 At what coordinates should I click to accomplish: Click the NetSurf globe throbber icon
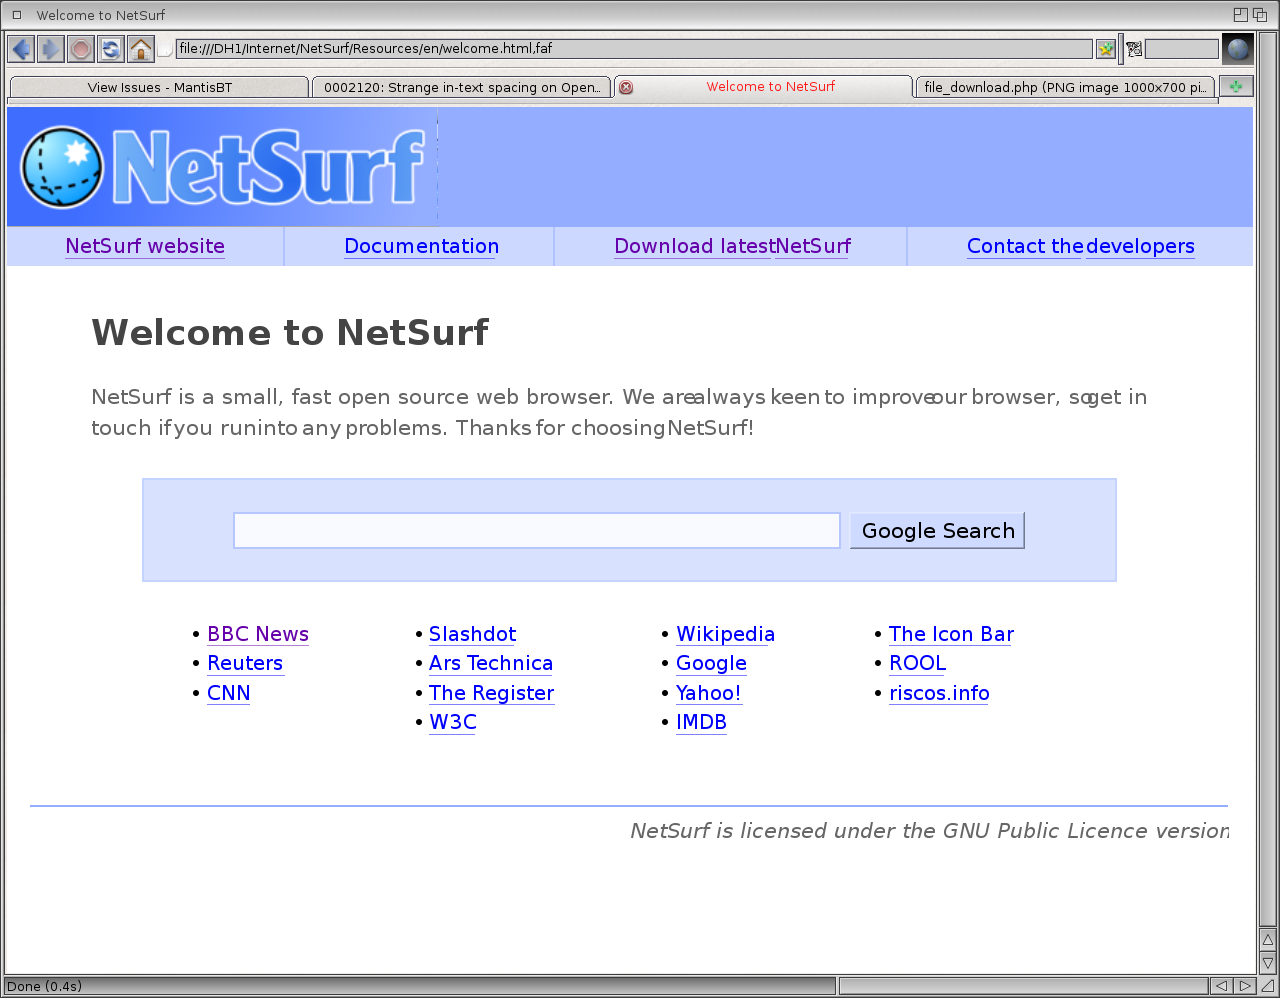[x=1238, y=49]
